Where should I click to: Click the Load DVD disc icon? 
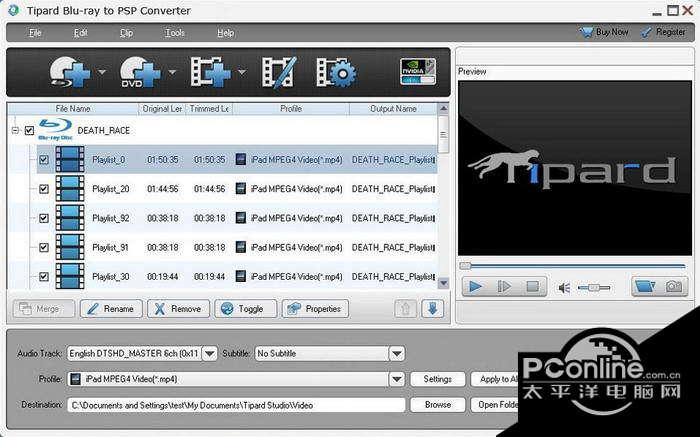pos(140,72)
